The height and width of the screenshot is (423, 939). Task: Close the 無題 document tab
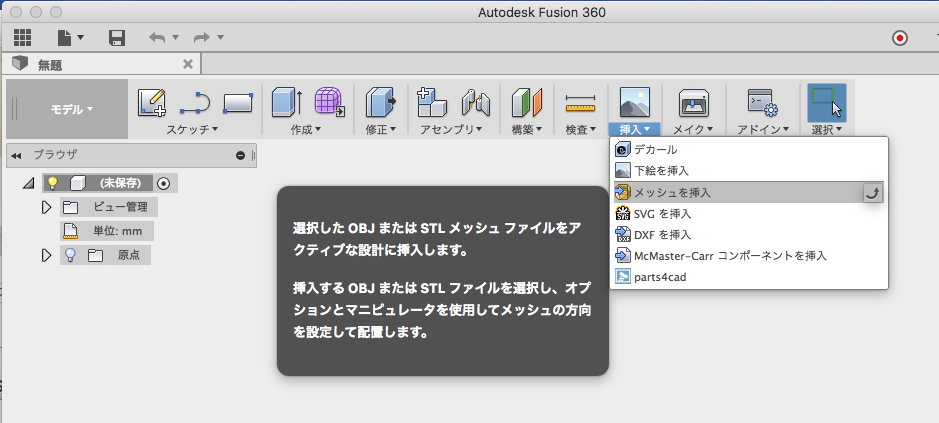(x=188, y=64)
